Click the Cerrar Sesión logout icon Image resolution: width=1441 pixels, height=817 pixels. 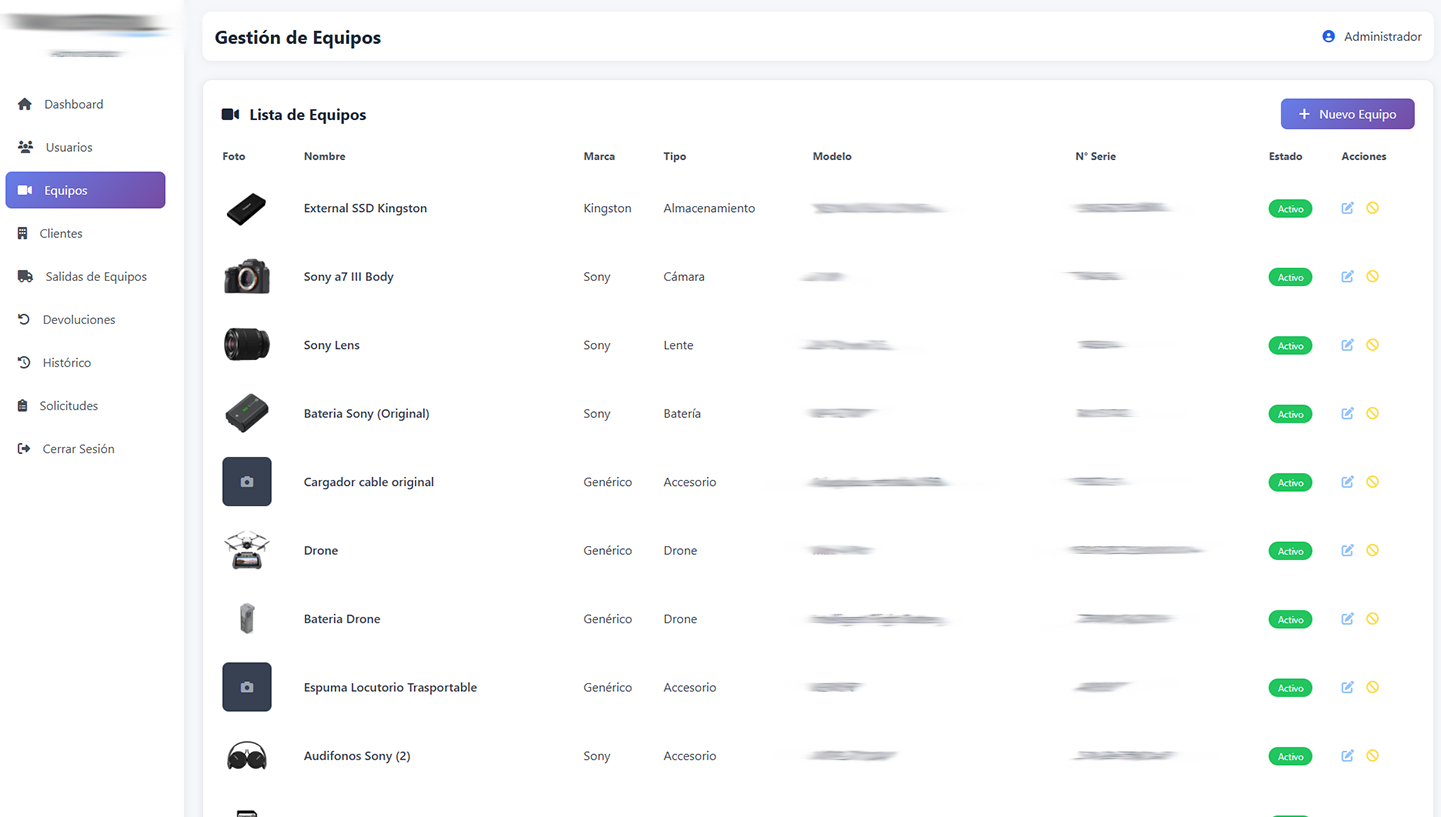(22, 448)
